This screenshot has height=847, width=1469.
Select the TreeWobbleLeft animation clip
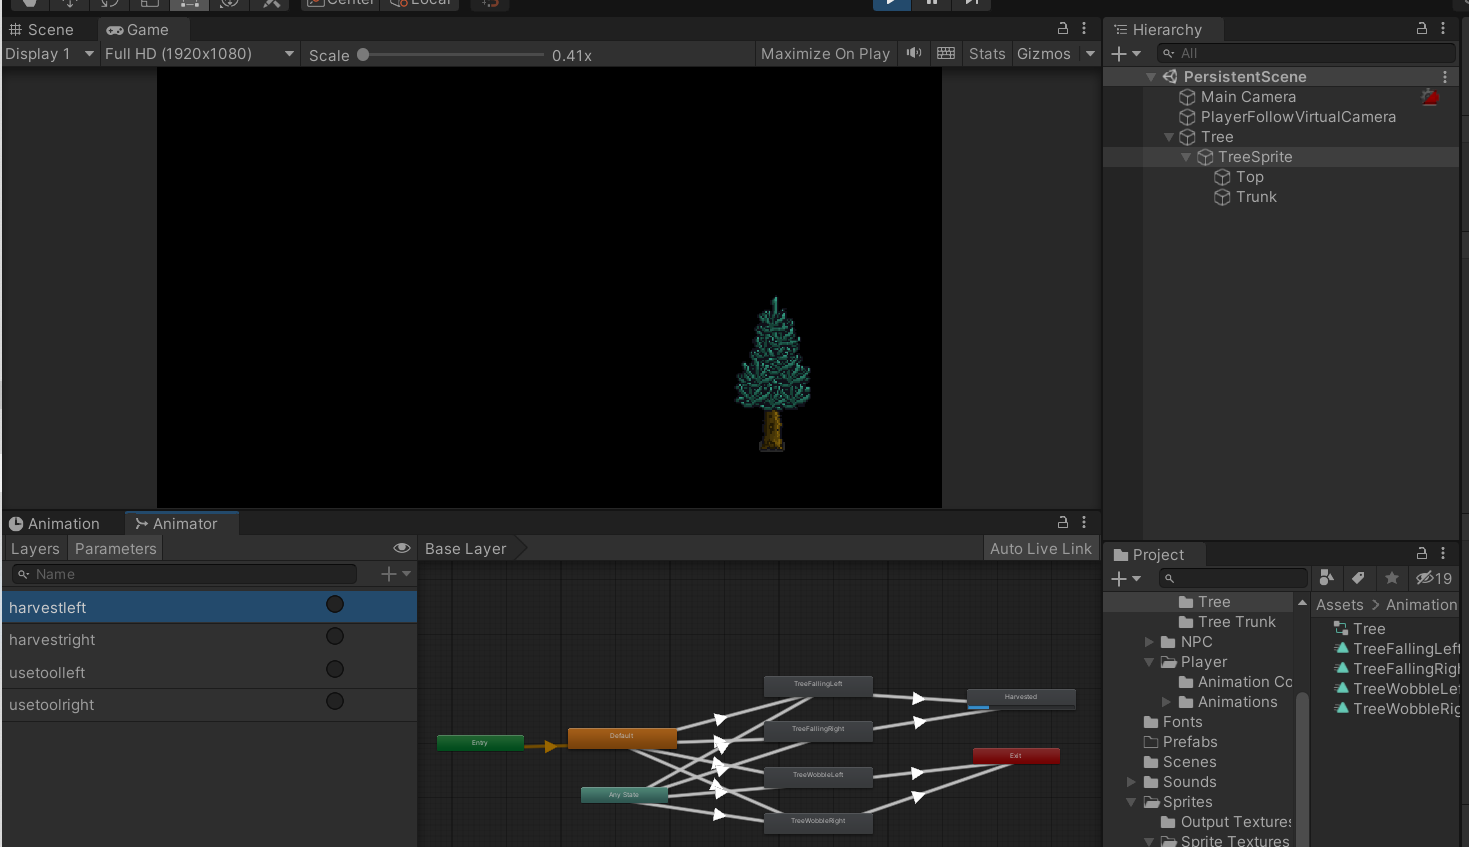pyautogui.click(x=1397, y=689)
